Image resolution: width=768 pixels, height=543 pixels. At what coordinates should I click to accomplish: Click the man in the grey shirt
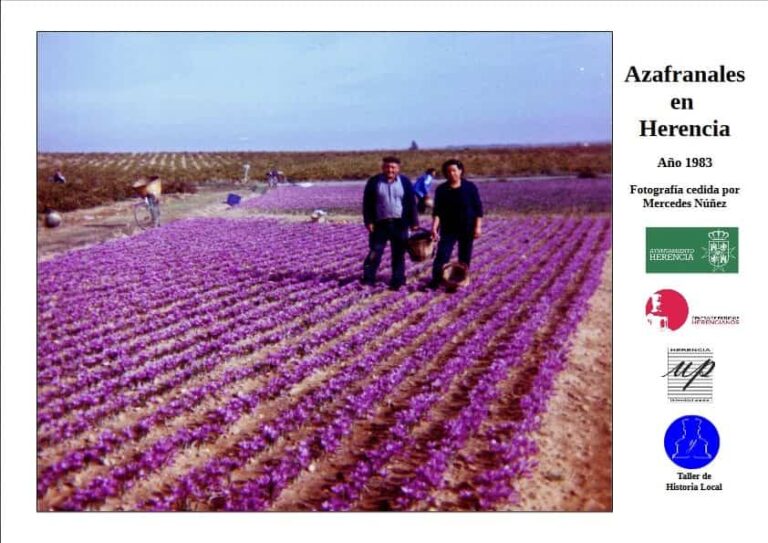point(389,222)
